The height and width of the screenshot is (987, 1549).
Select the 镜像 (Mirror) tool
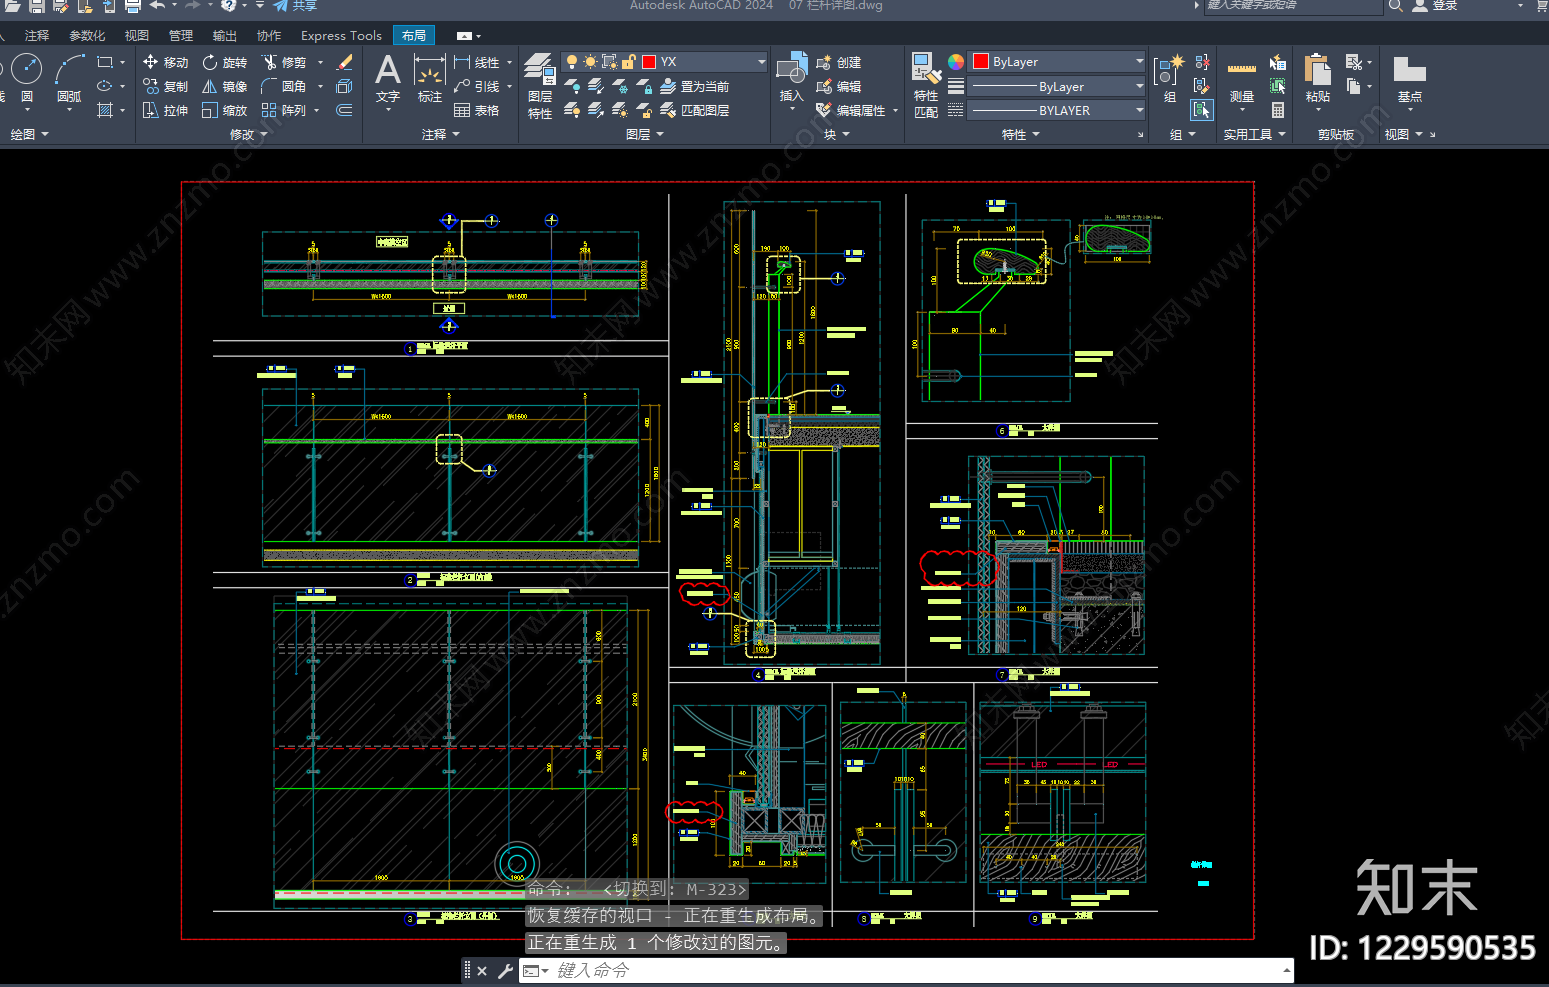click(224, 86)
